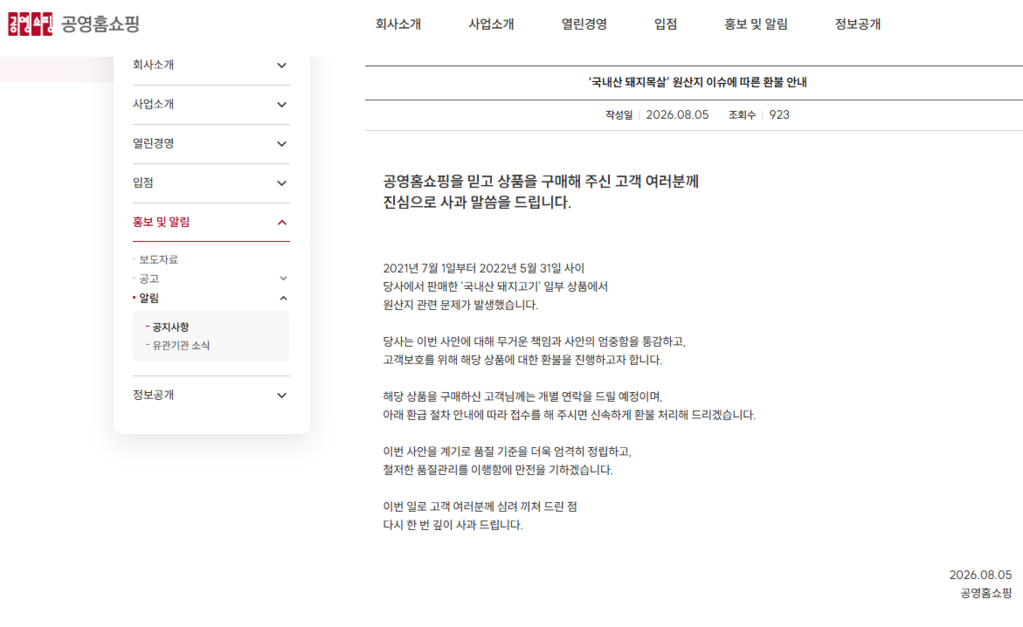Click the 공영홈쇼핑 header site name
1023x627 pixels.
100,24
